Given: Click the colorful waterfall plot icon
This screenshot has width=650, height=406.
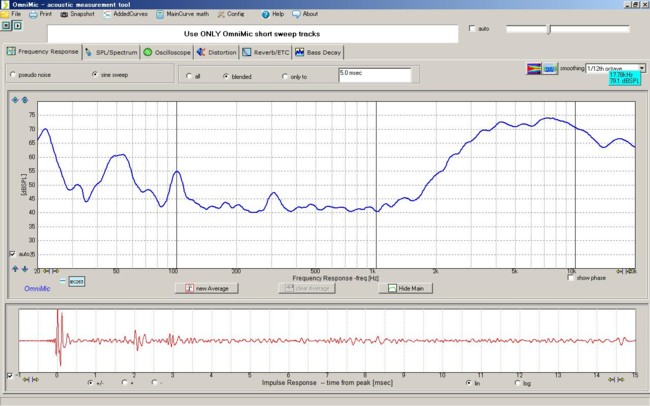Looking at the screenshot, I should [534, 68].
